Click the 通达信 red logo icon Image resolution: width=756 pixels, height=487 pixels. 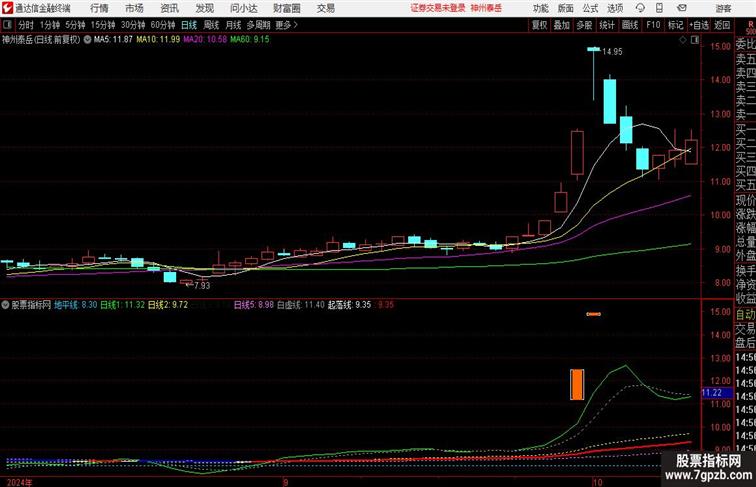click(7, 8)
